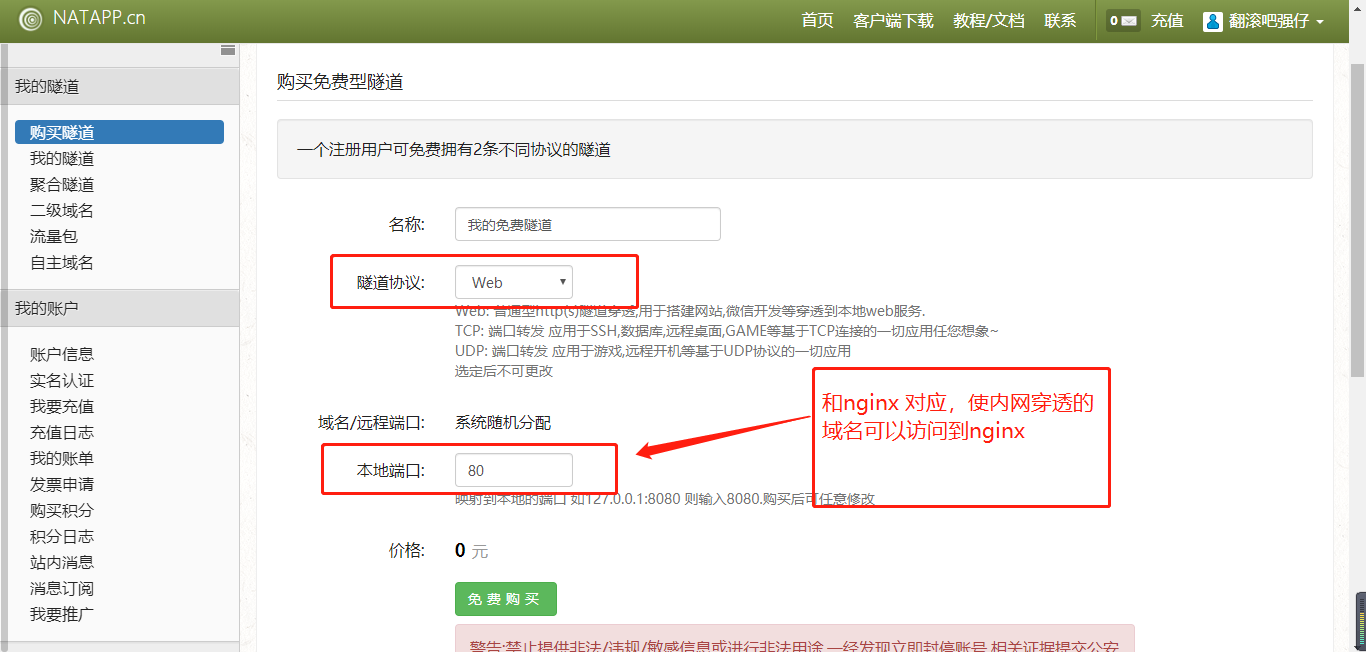This screenshot has height=652, width=1366.
Task: Select 购买隧道 in sidebar
Action: [x=120, y=132]
